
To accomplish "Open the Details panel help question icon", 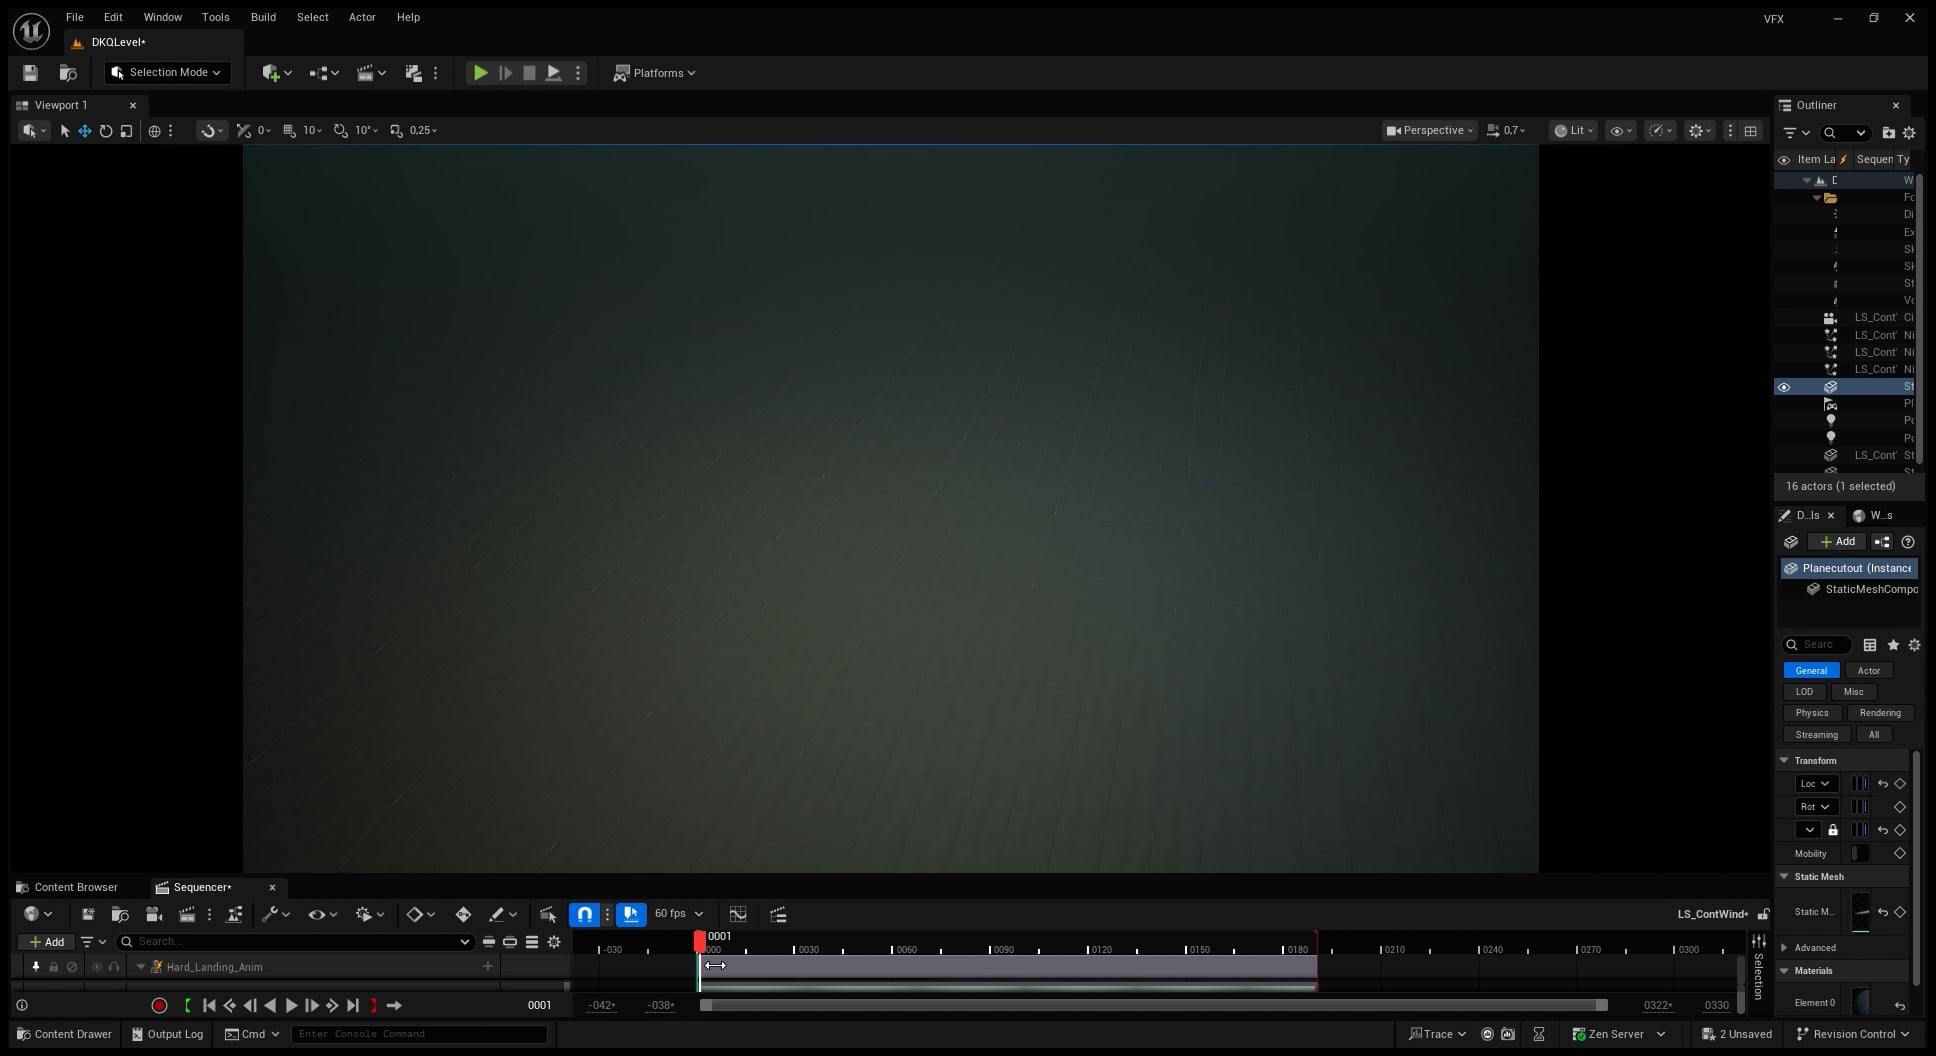I will point(1908,542).
